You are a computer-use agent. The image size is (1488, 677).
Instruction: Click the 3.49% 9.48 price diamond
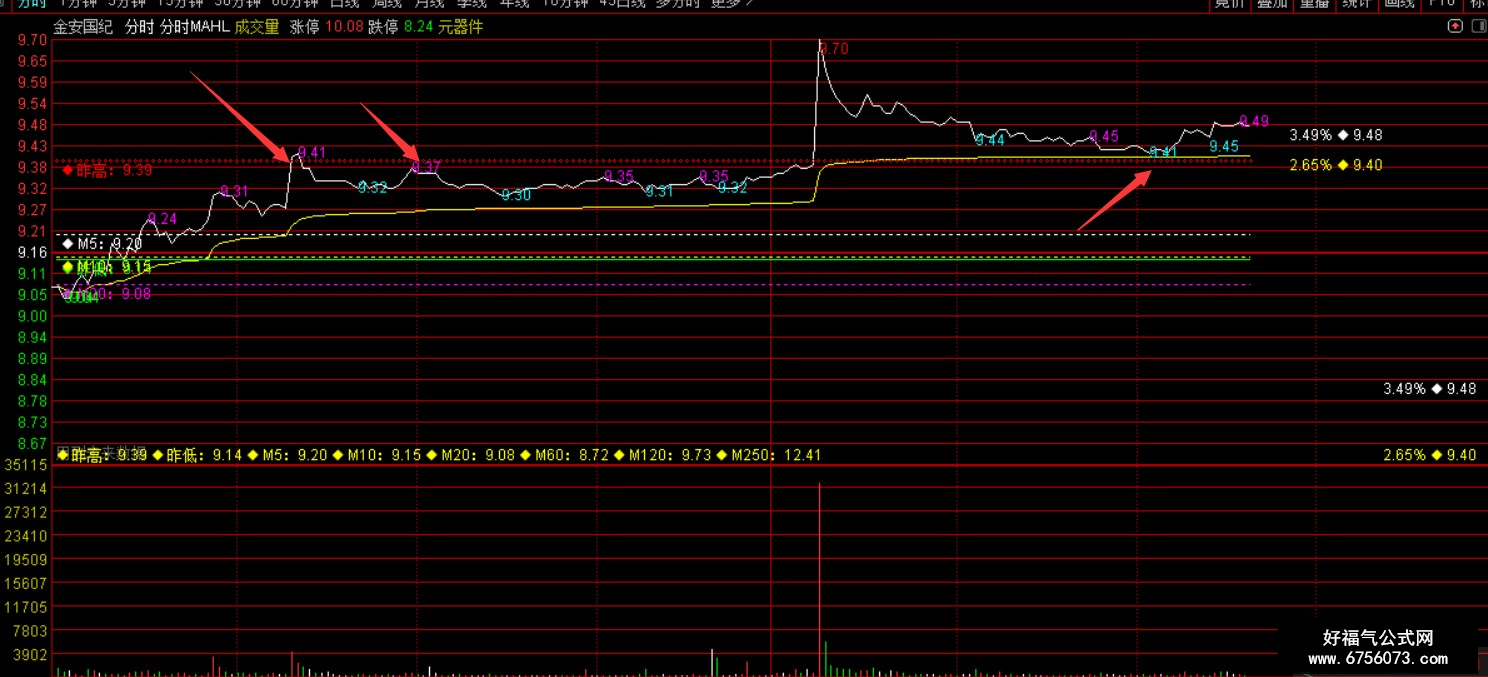pyautogui.click(x=1343, y=135)
